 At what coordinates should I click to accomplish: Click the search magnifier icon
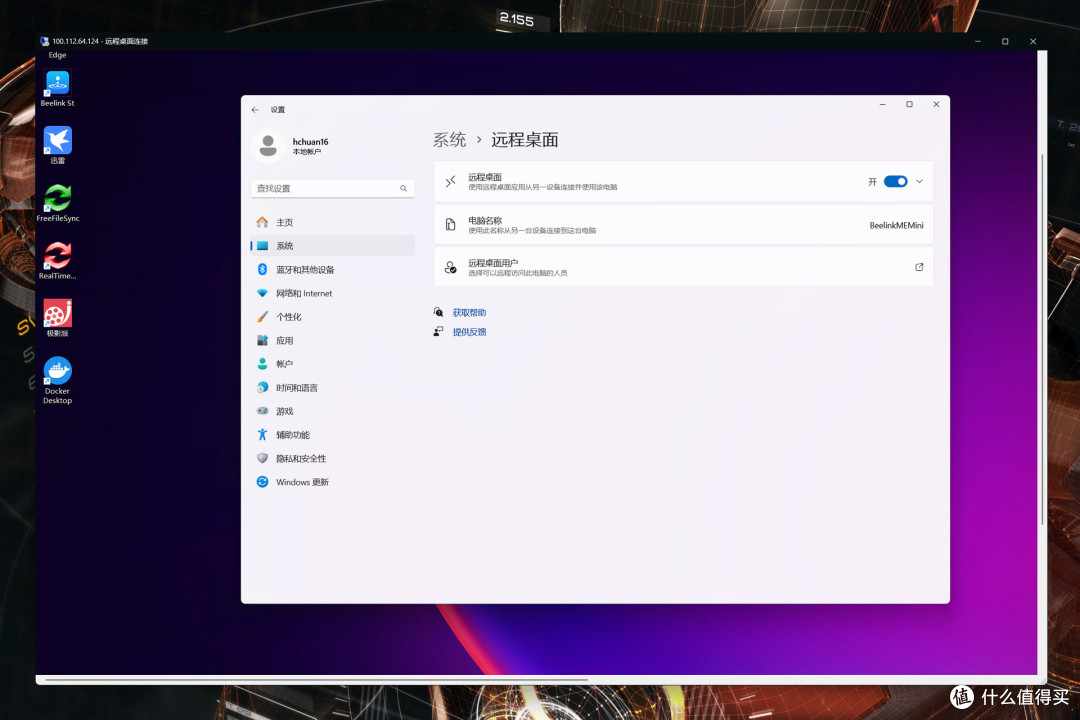pos(404,188)
